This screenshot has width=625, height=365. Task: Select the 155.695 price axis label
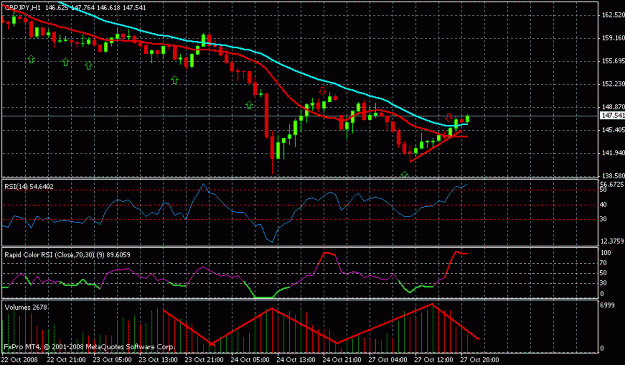click(x=613, y=61)
